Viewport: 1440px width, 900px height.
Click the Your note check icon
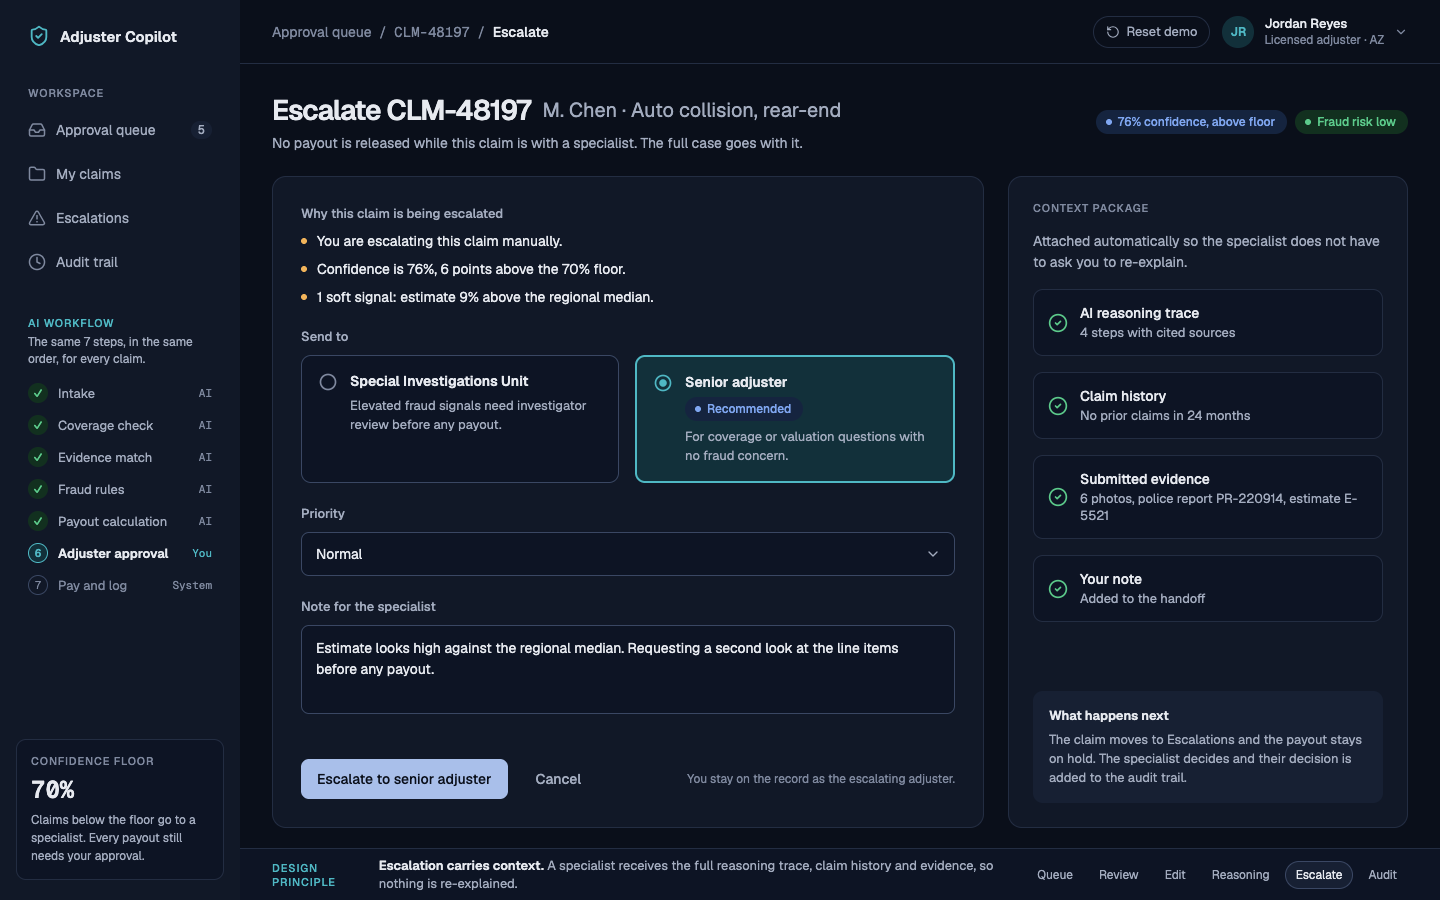1058,589
